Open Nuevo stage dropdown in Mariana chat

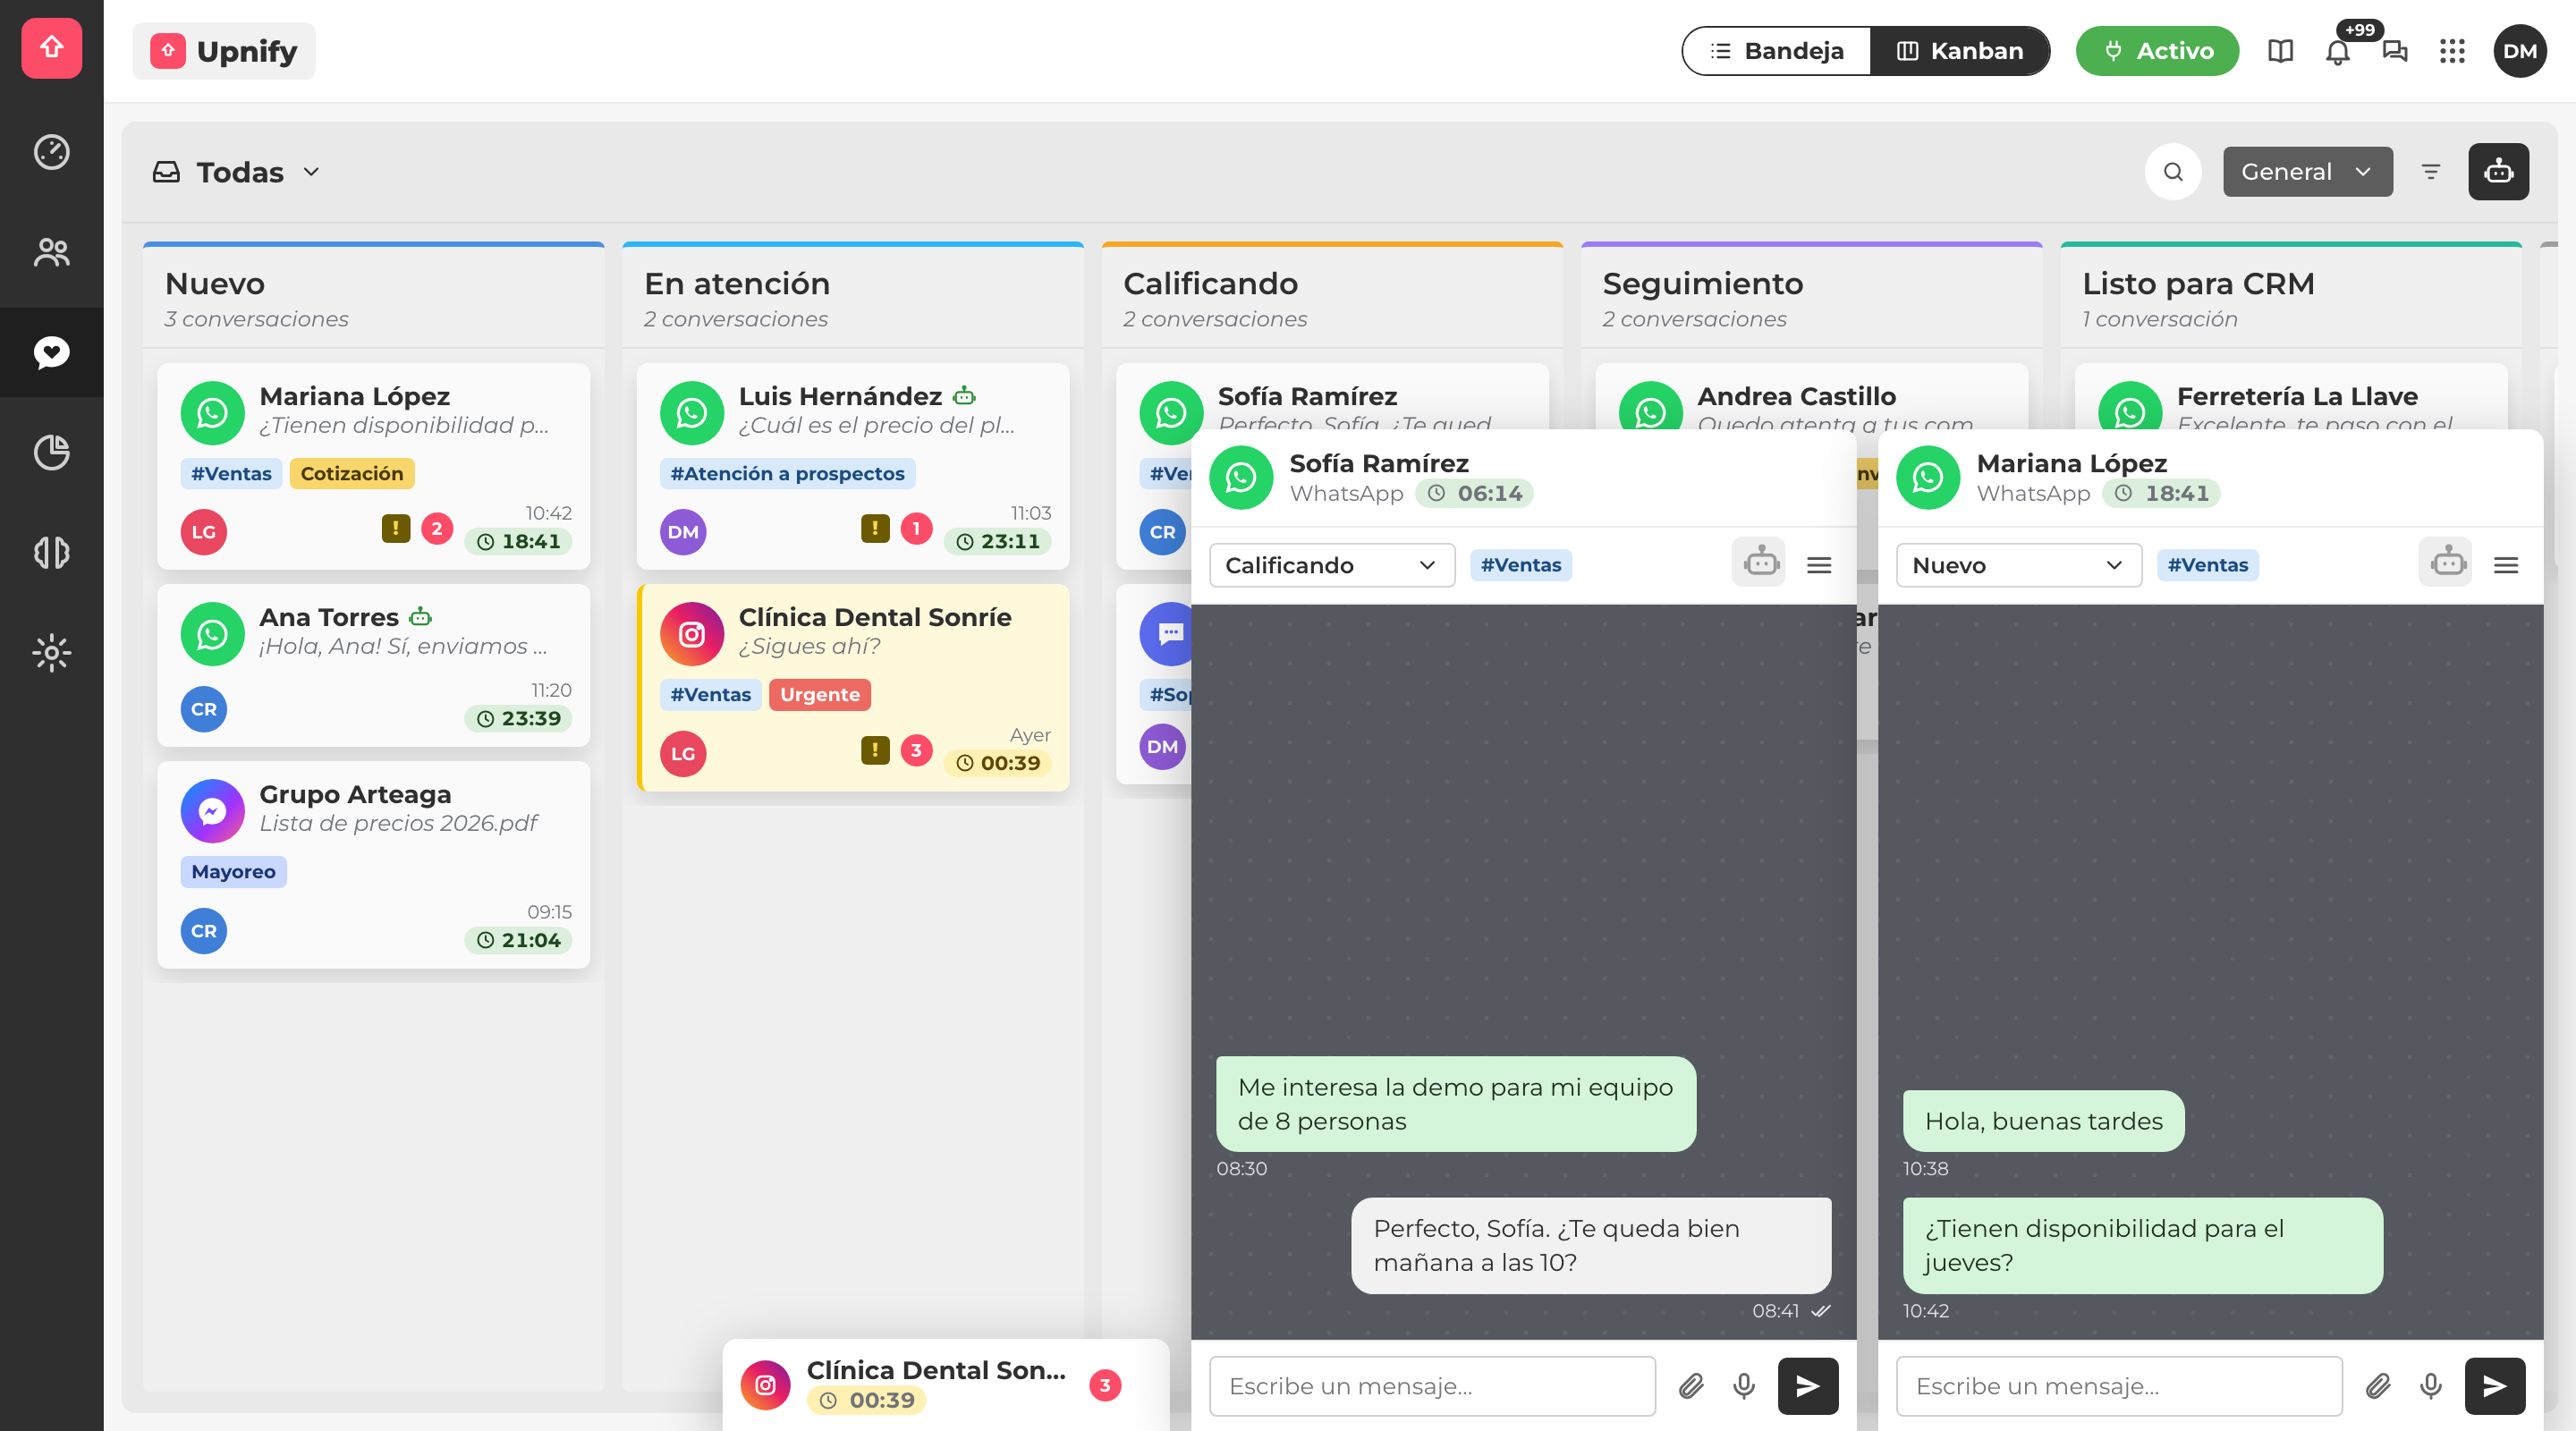[2019, 565]
